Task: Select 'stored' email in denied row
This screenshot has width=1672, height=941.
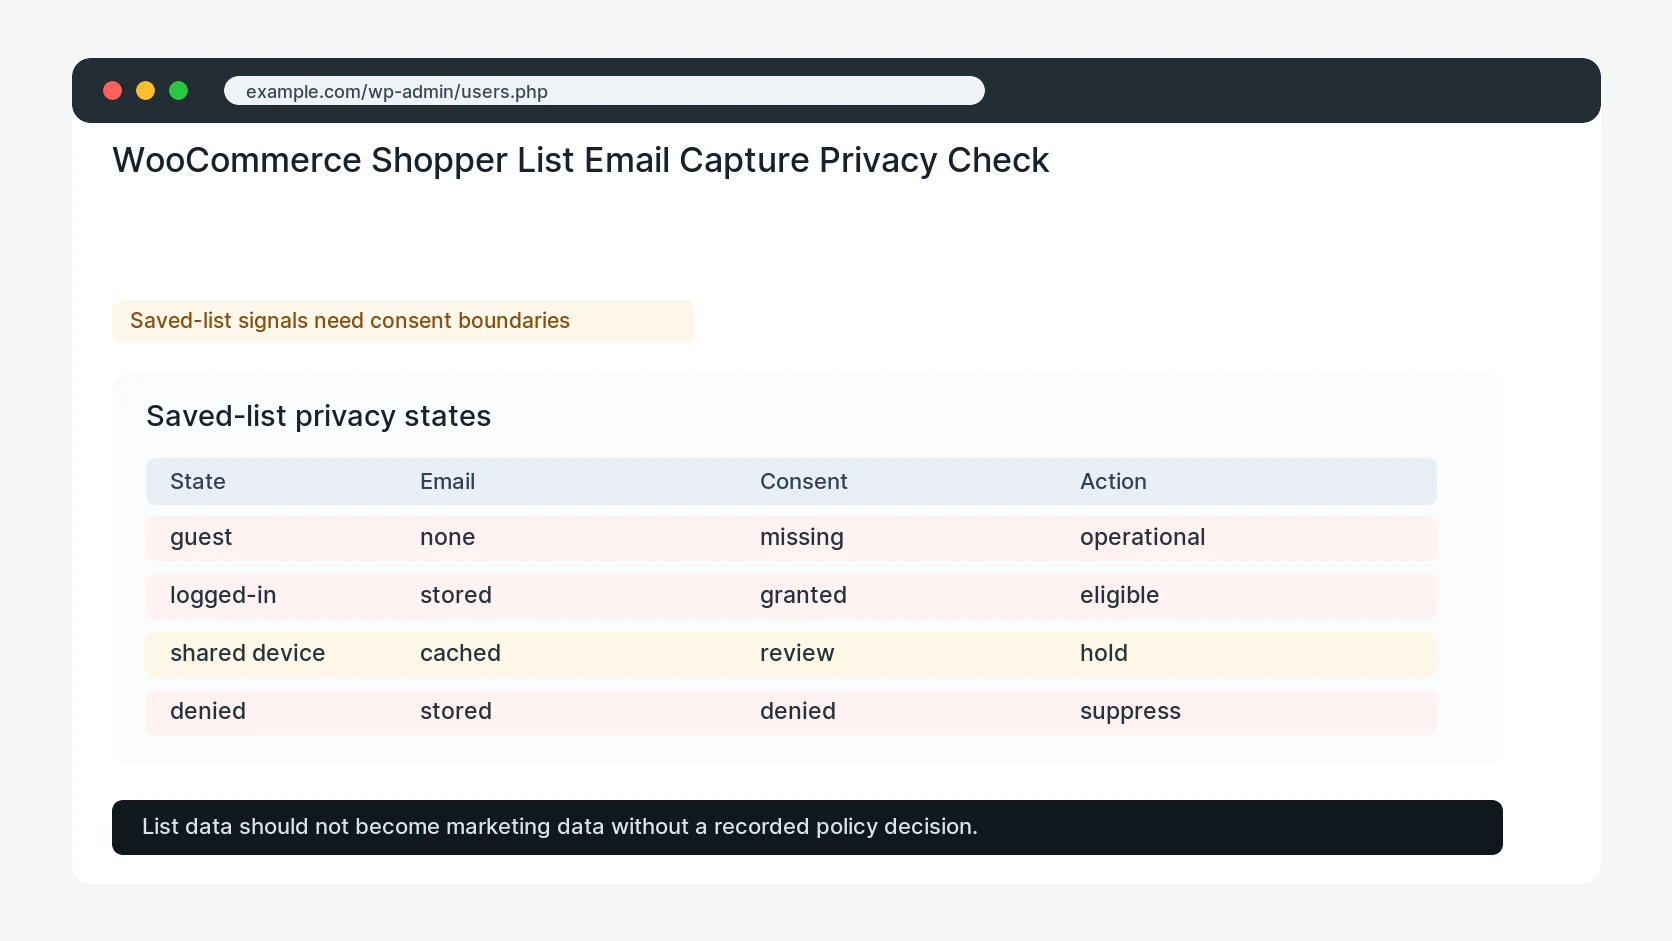Action: [456, 712]
